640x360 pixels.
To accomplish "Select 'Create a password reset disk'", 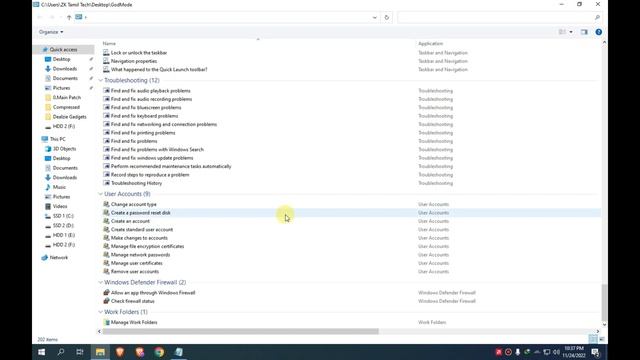I will (140, 213).
